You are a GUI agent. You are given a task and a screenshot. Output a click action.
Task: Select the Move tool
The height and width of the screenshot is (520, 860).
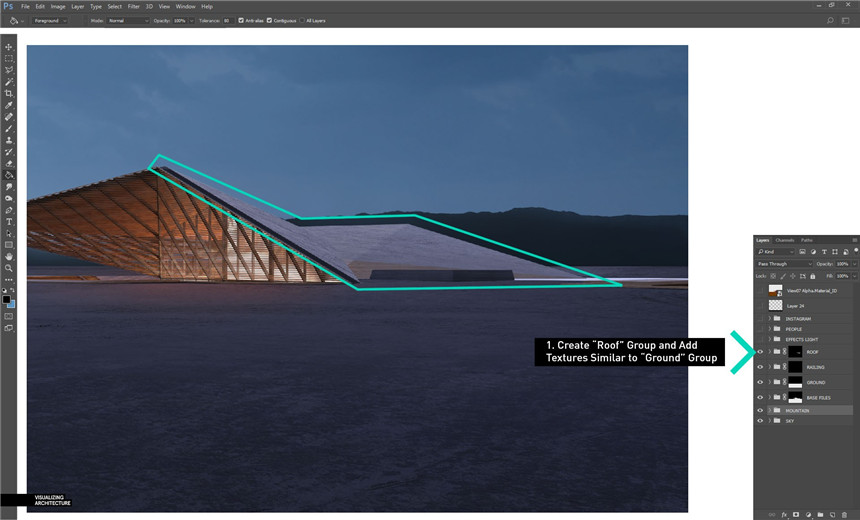click(9, 47)
